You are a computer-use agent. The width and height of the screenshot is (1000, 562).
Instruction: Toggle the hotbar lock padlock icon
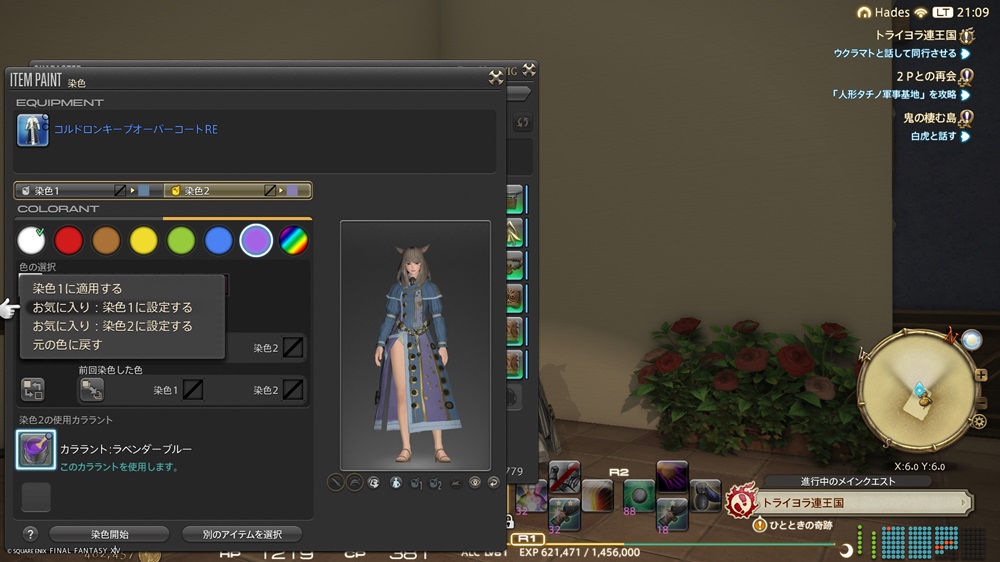[x=510, y=522]
